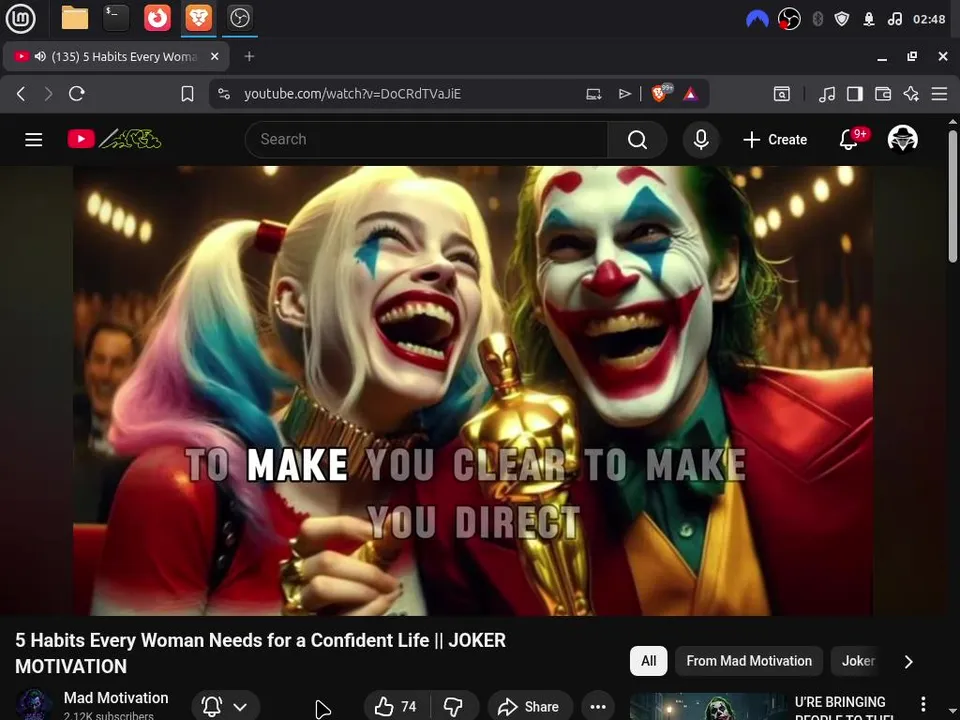Click the Brave playlist send icon
This screenshot has height=720, width=960.
pos(624,94)
